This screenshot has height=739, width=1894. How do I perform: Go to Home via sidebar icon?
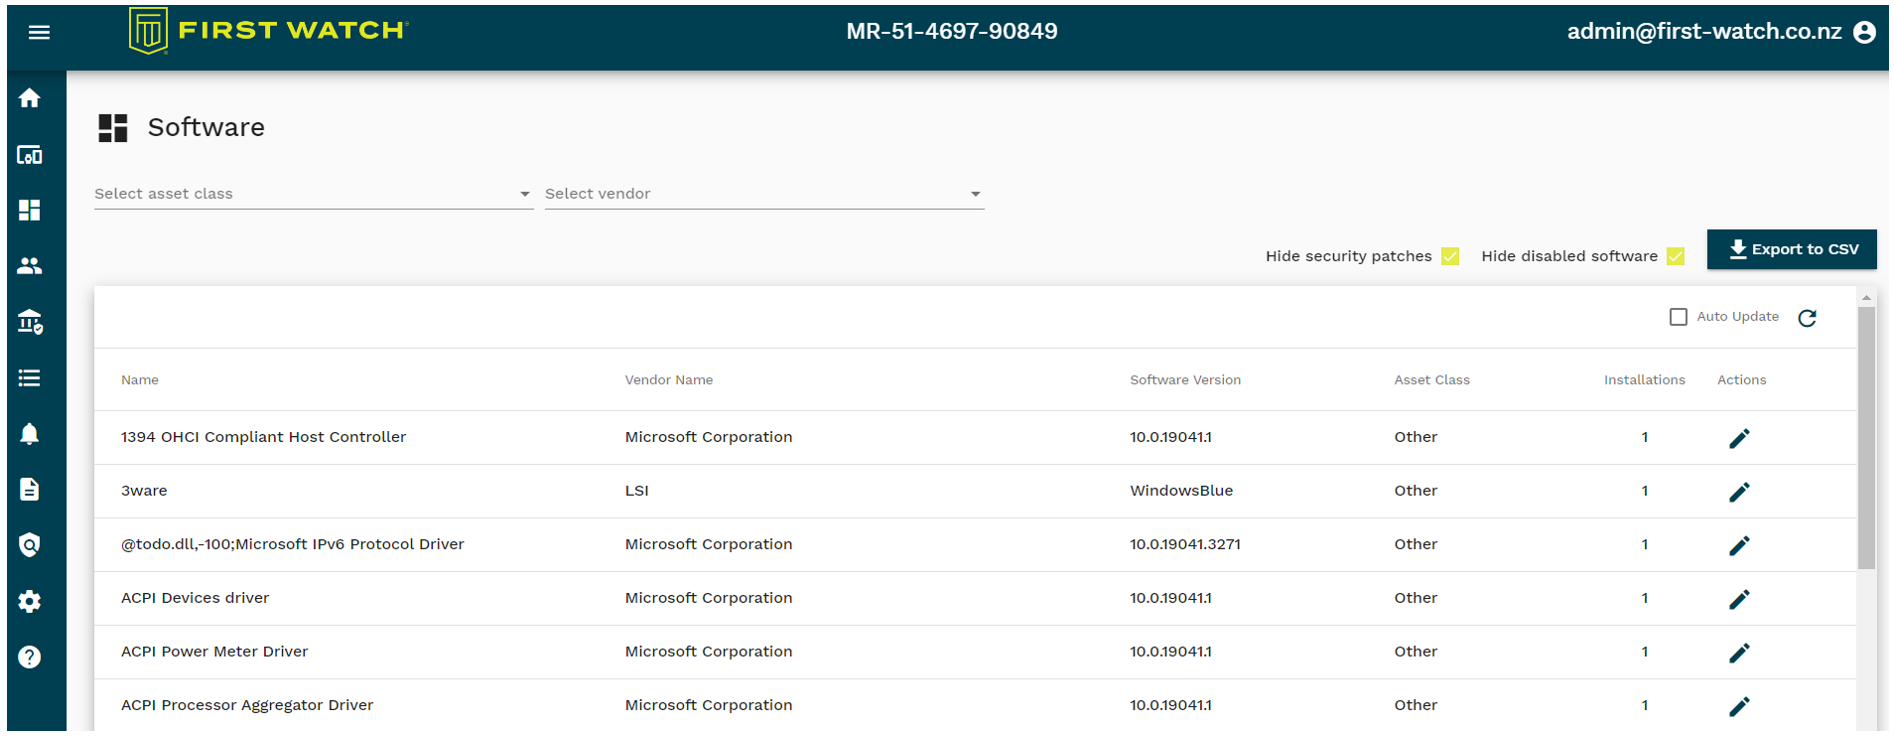click(30, 98)
